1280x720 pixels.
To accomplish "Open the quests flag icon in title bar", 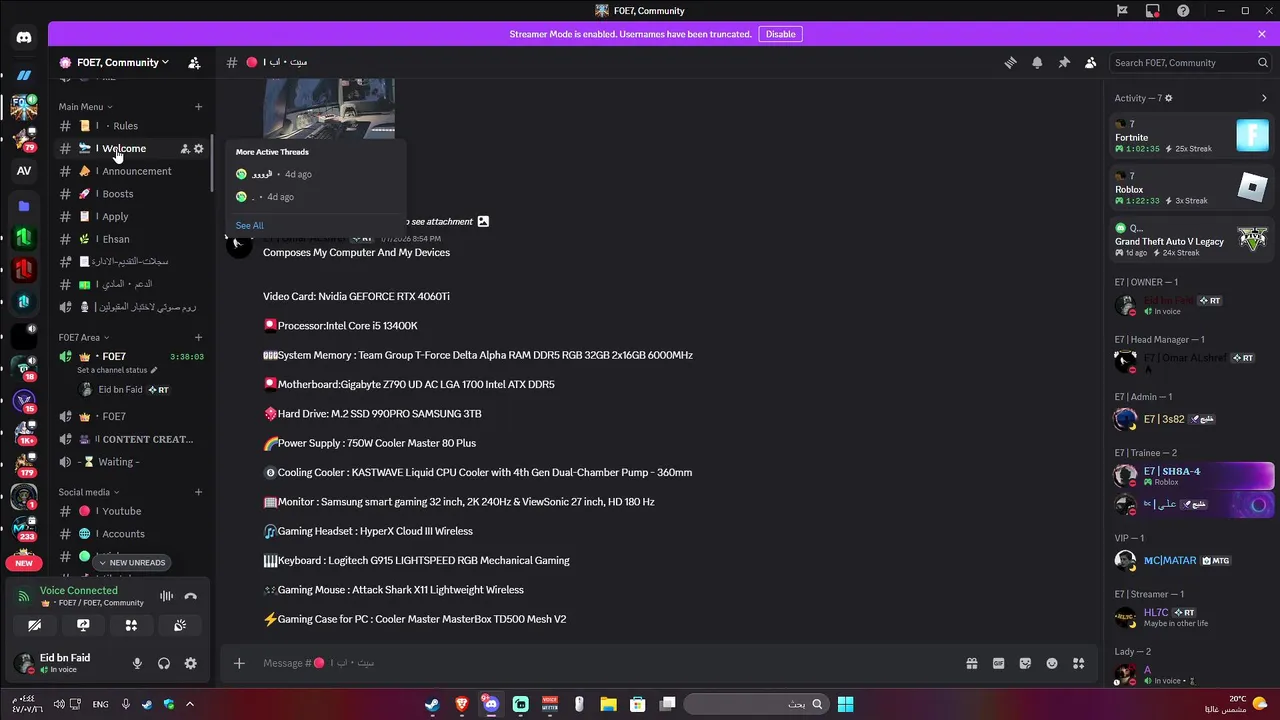I will (x=1122, y=11).
